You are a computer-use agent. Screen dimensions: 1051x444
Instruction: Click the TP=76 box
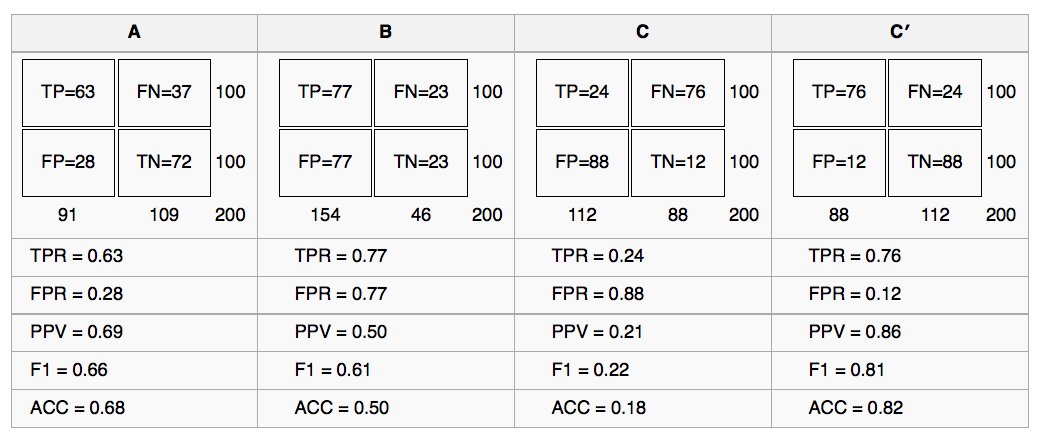[839, 92]
